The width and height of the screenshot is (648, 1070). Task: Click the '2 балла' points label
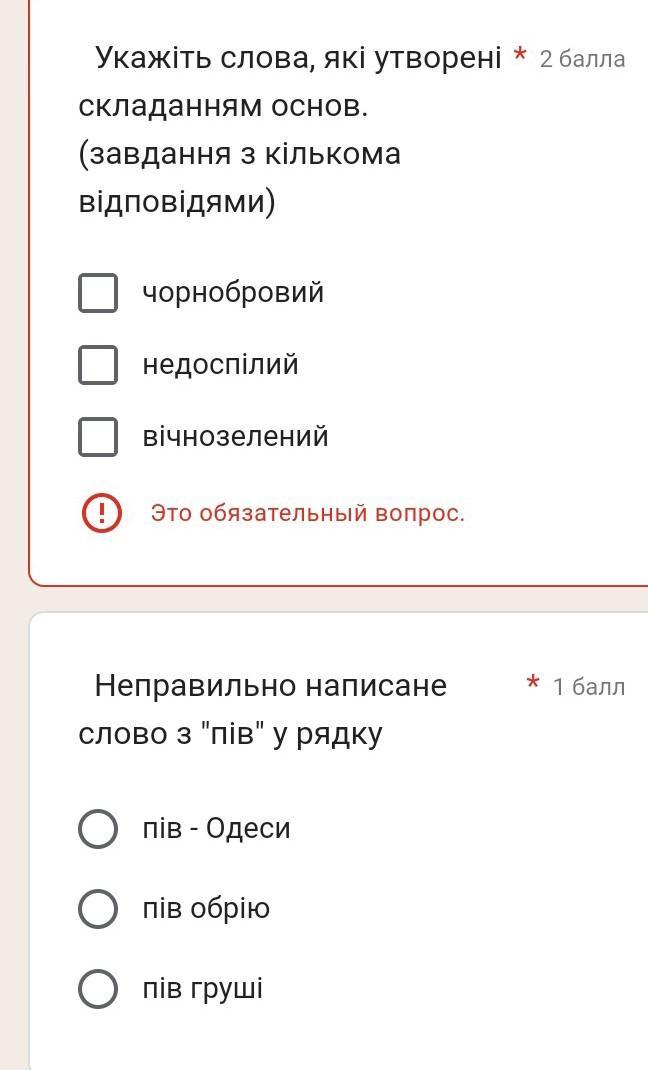click(582, 59)
